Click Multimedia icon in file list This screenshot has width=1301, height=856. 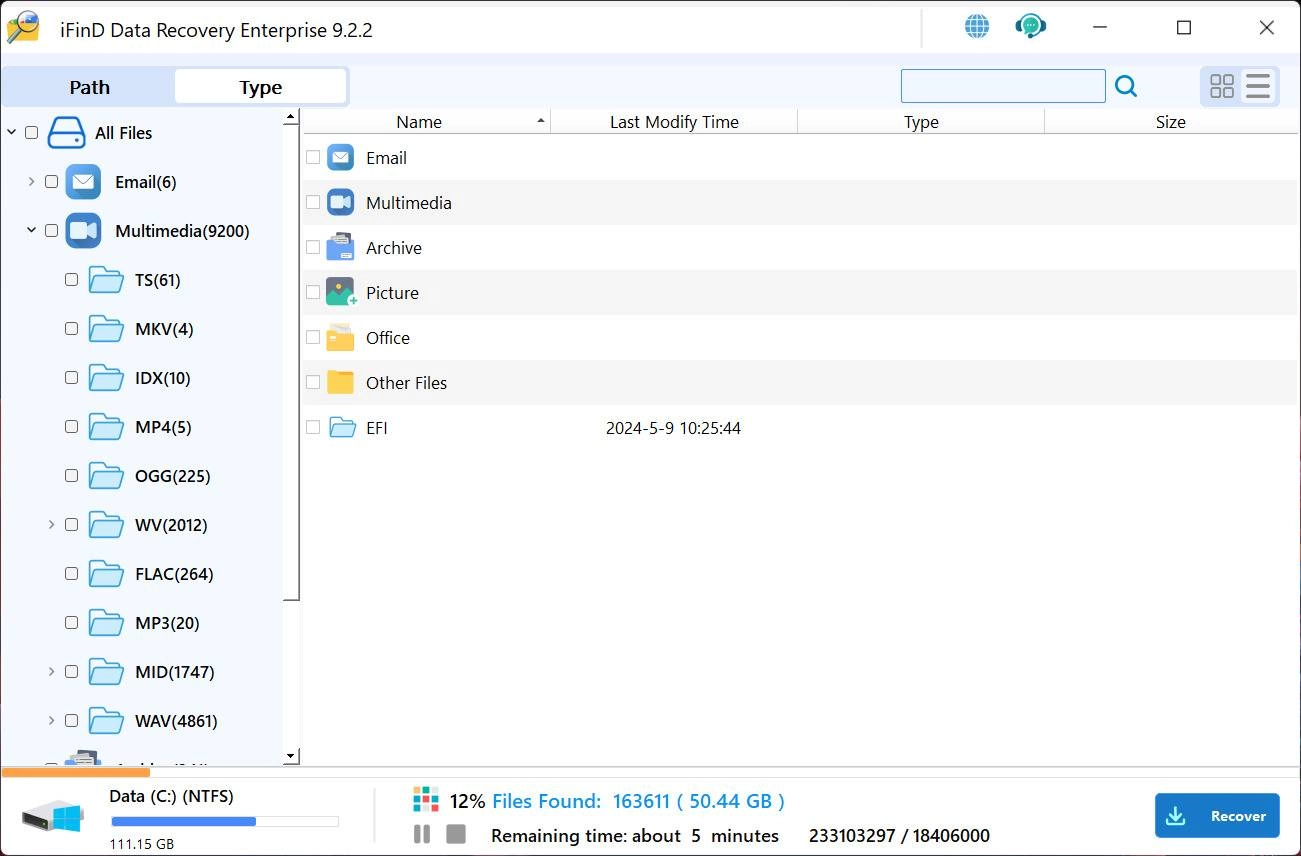(341, 203)
